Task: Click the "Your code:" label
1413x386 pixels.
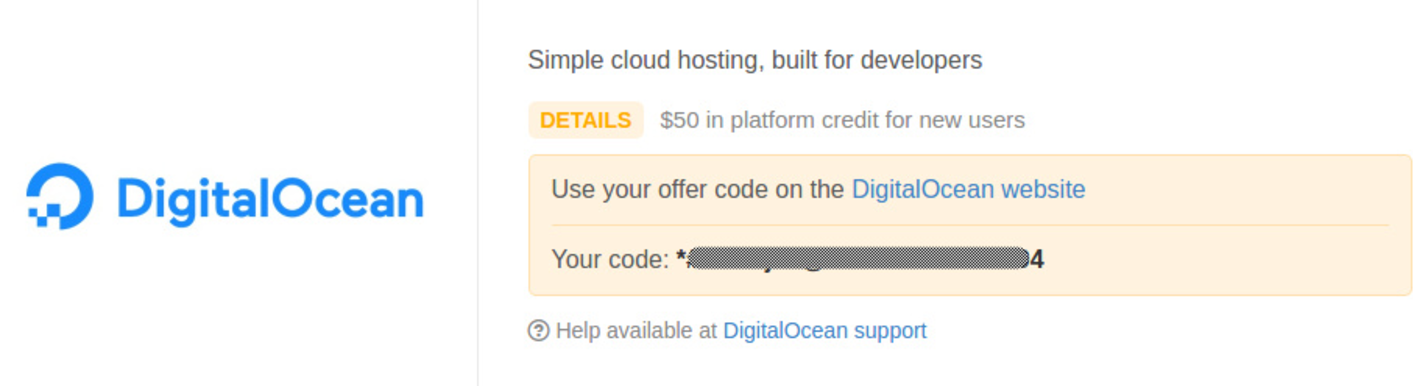Action: [x=610, y=260]
